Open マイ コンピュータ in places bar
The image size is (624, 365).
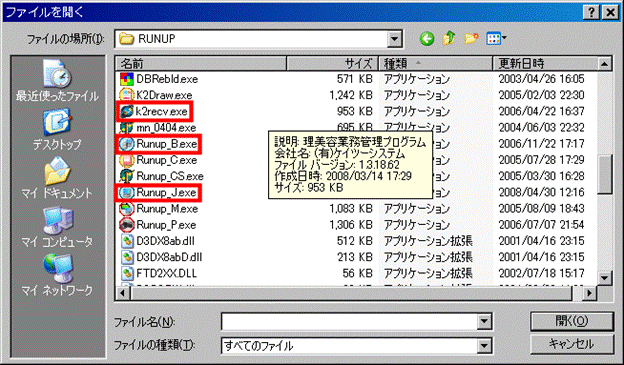(57, 226)
